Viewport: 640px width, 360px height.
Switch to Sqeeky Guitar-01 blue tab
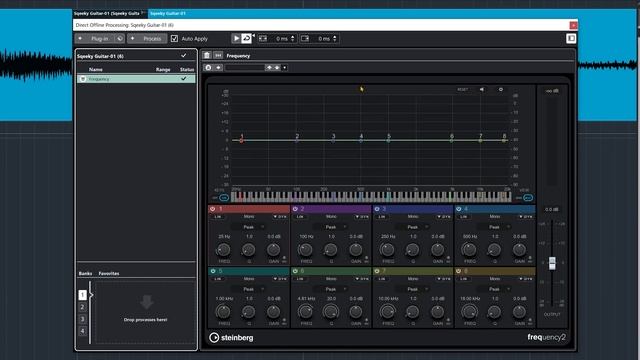pos(168,13)
